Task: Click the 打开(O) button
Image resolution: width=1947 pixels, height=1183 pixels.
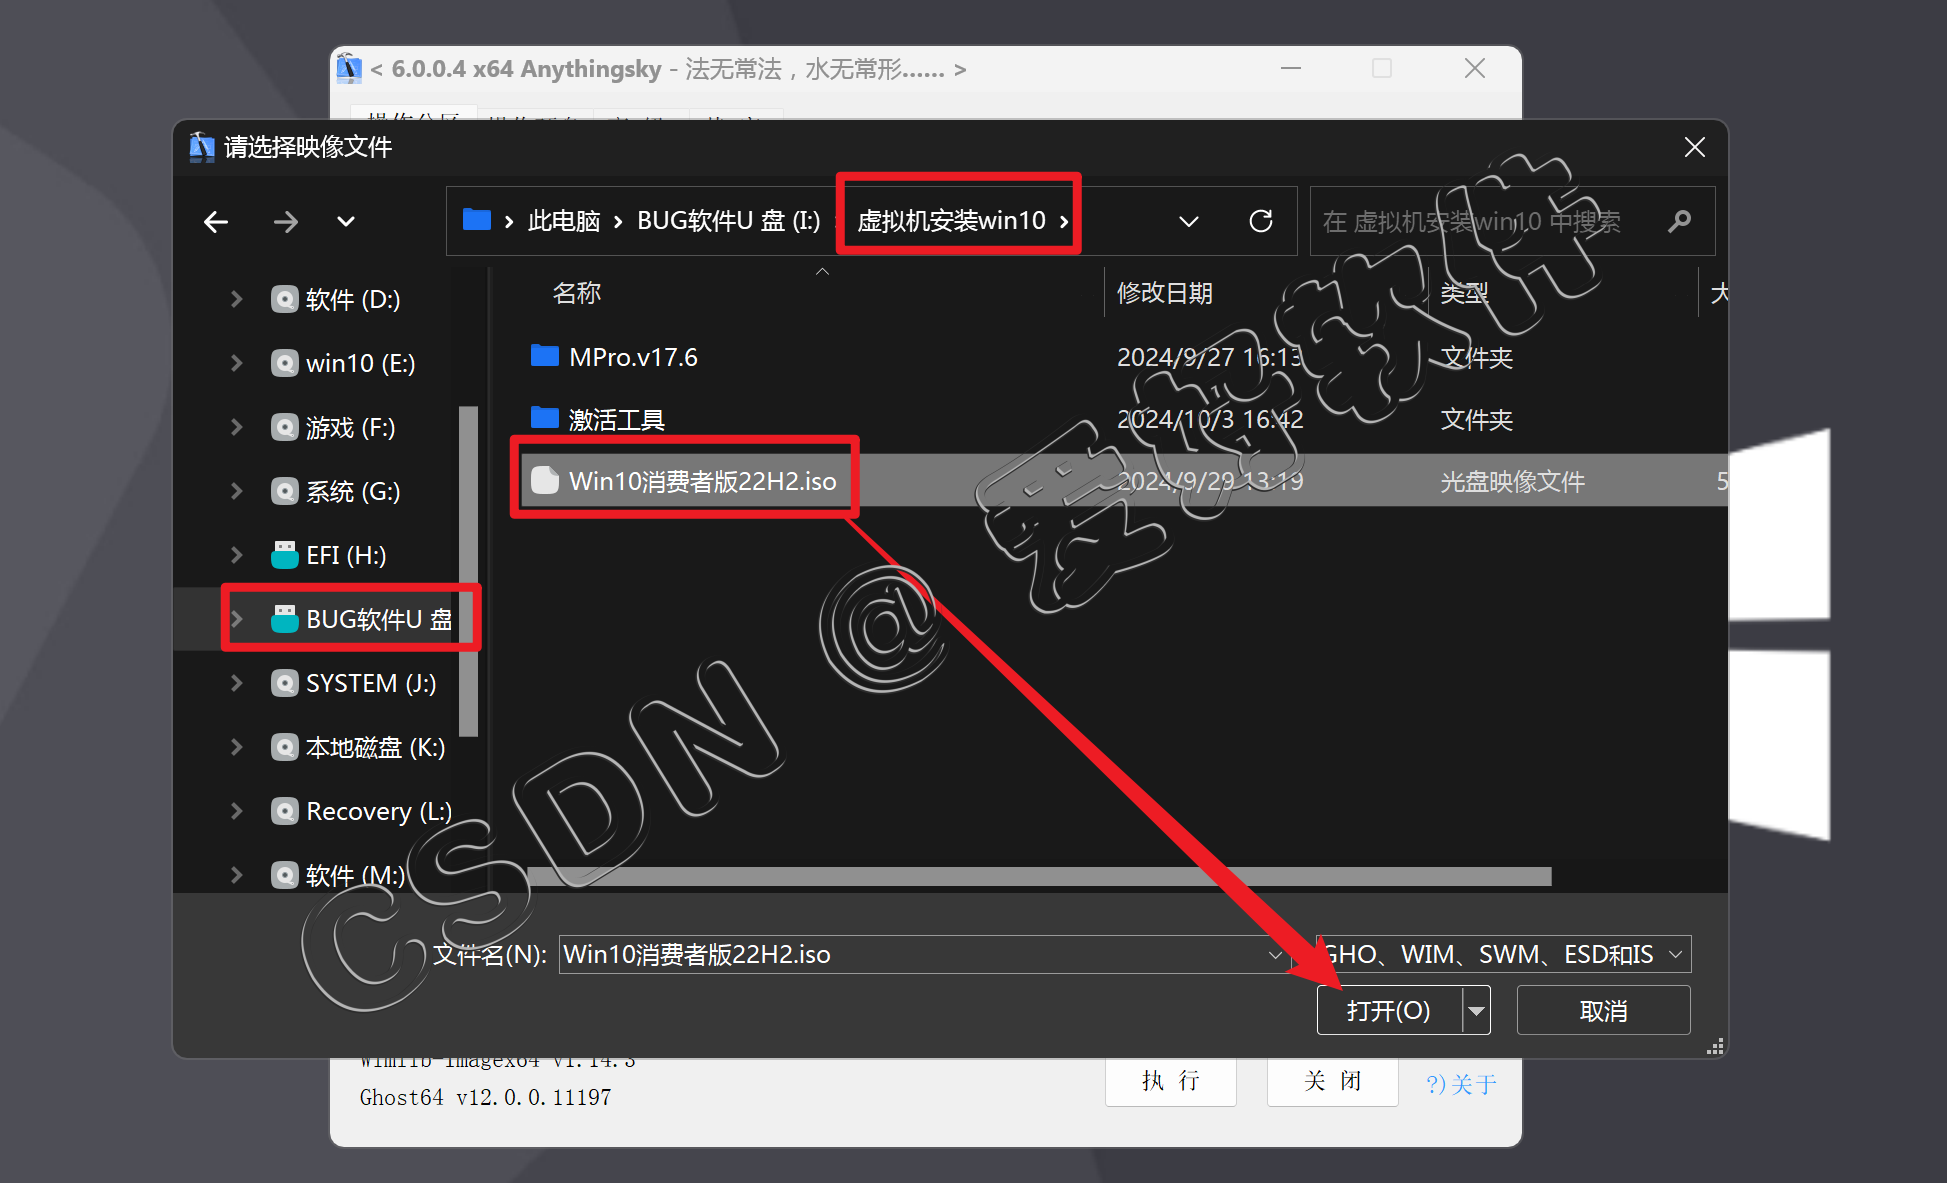Action: 1388,1011
